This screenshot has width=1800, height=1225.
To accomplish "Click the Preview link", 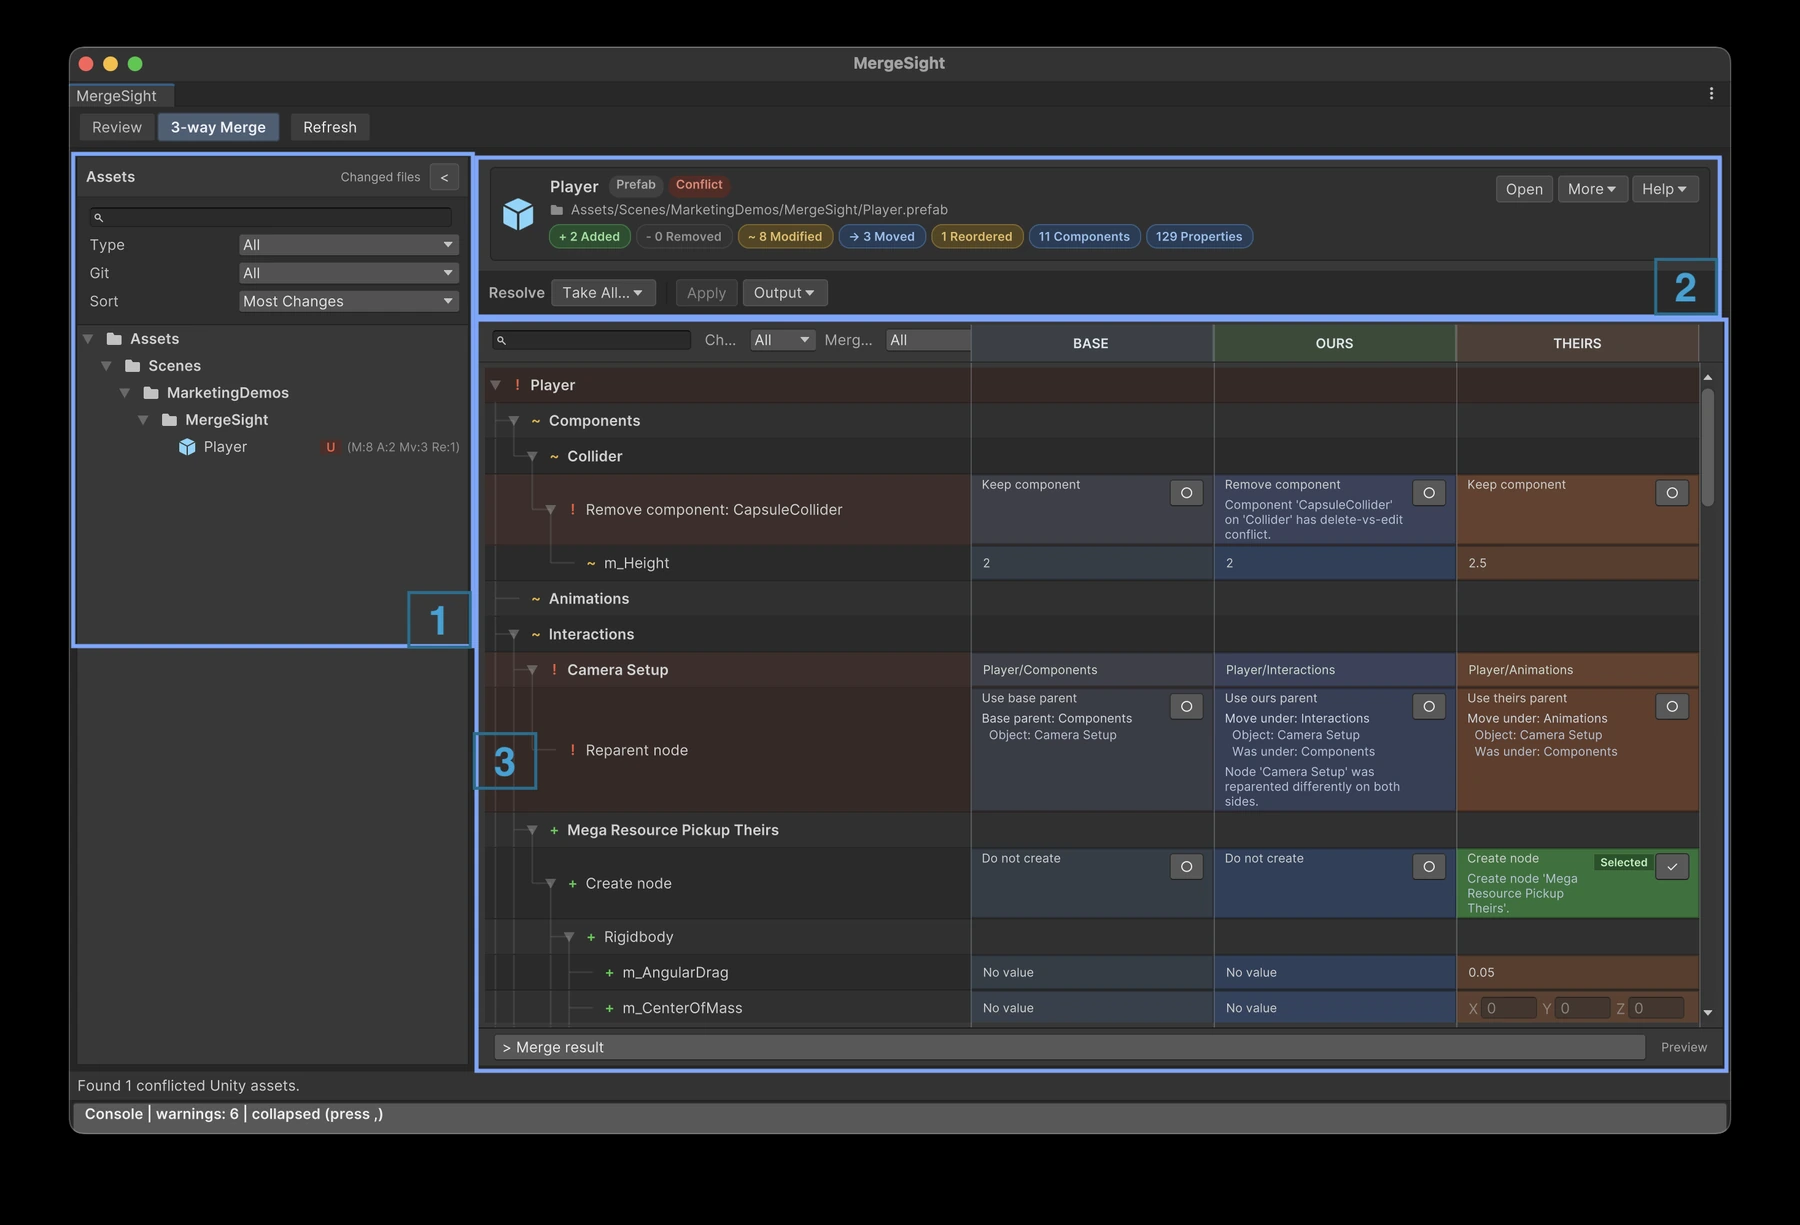I will (x=1684, y=1047).
